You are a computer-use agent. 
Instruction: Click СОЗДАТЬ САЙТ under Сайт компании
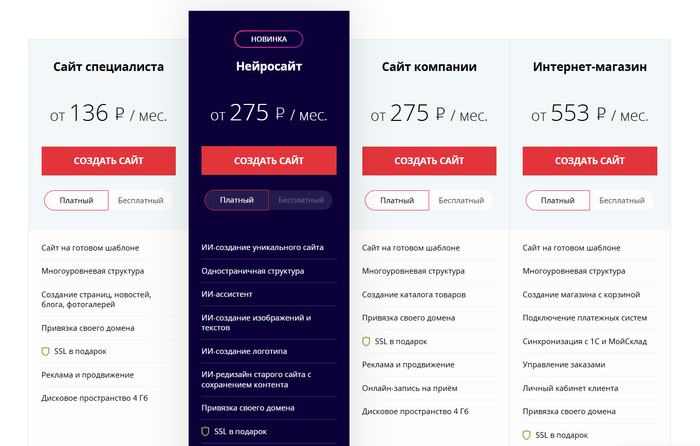click(429, 161)
